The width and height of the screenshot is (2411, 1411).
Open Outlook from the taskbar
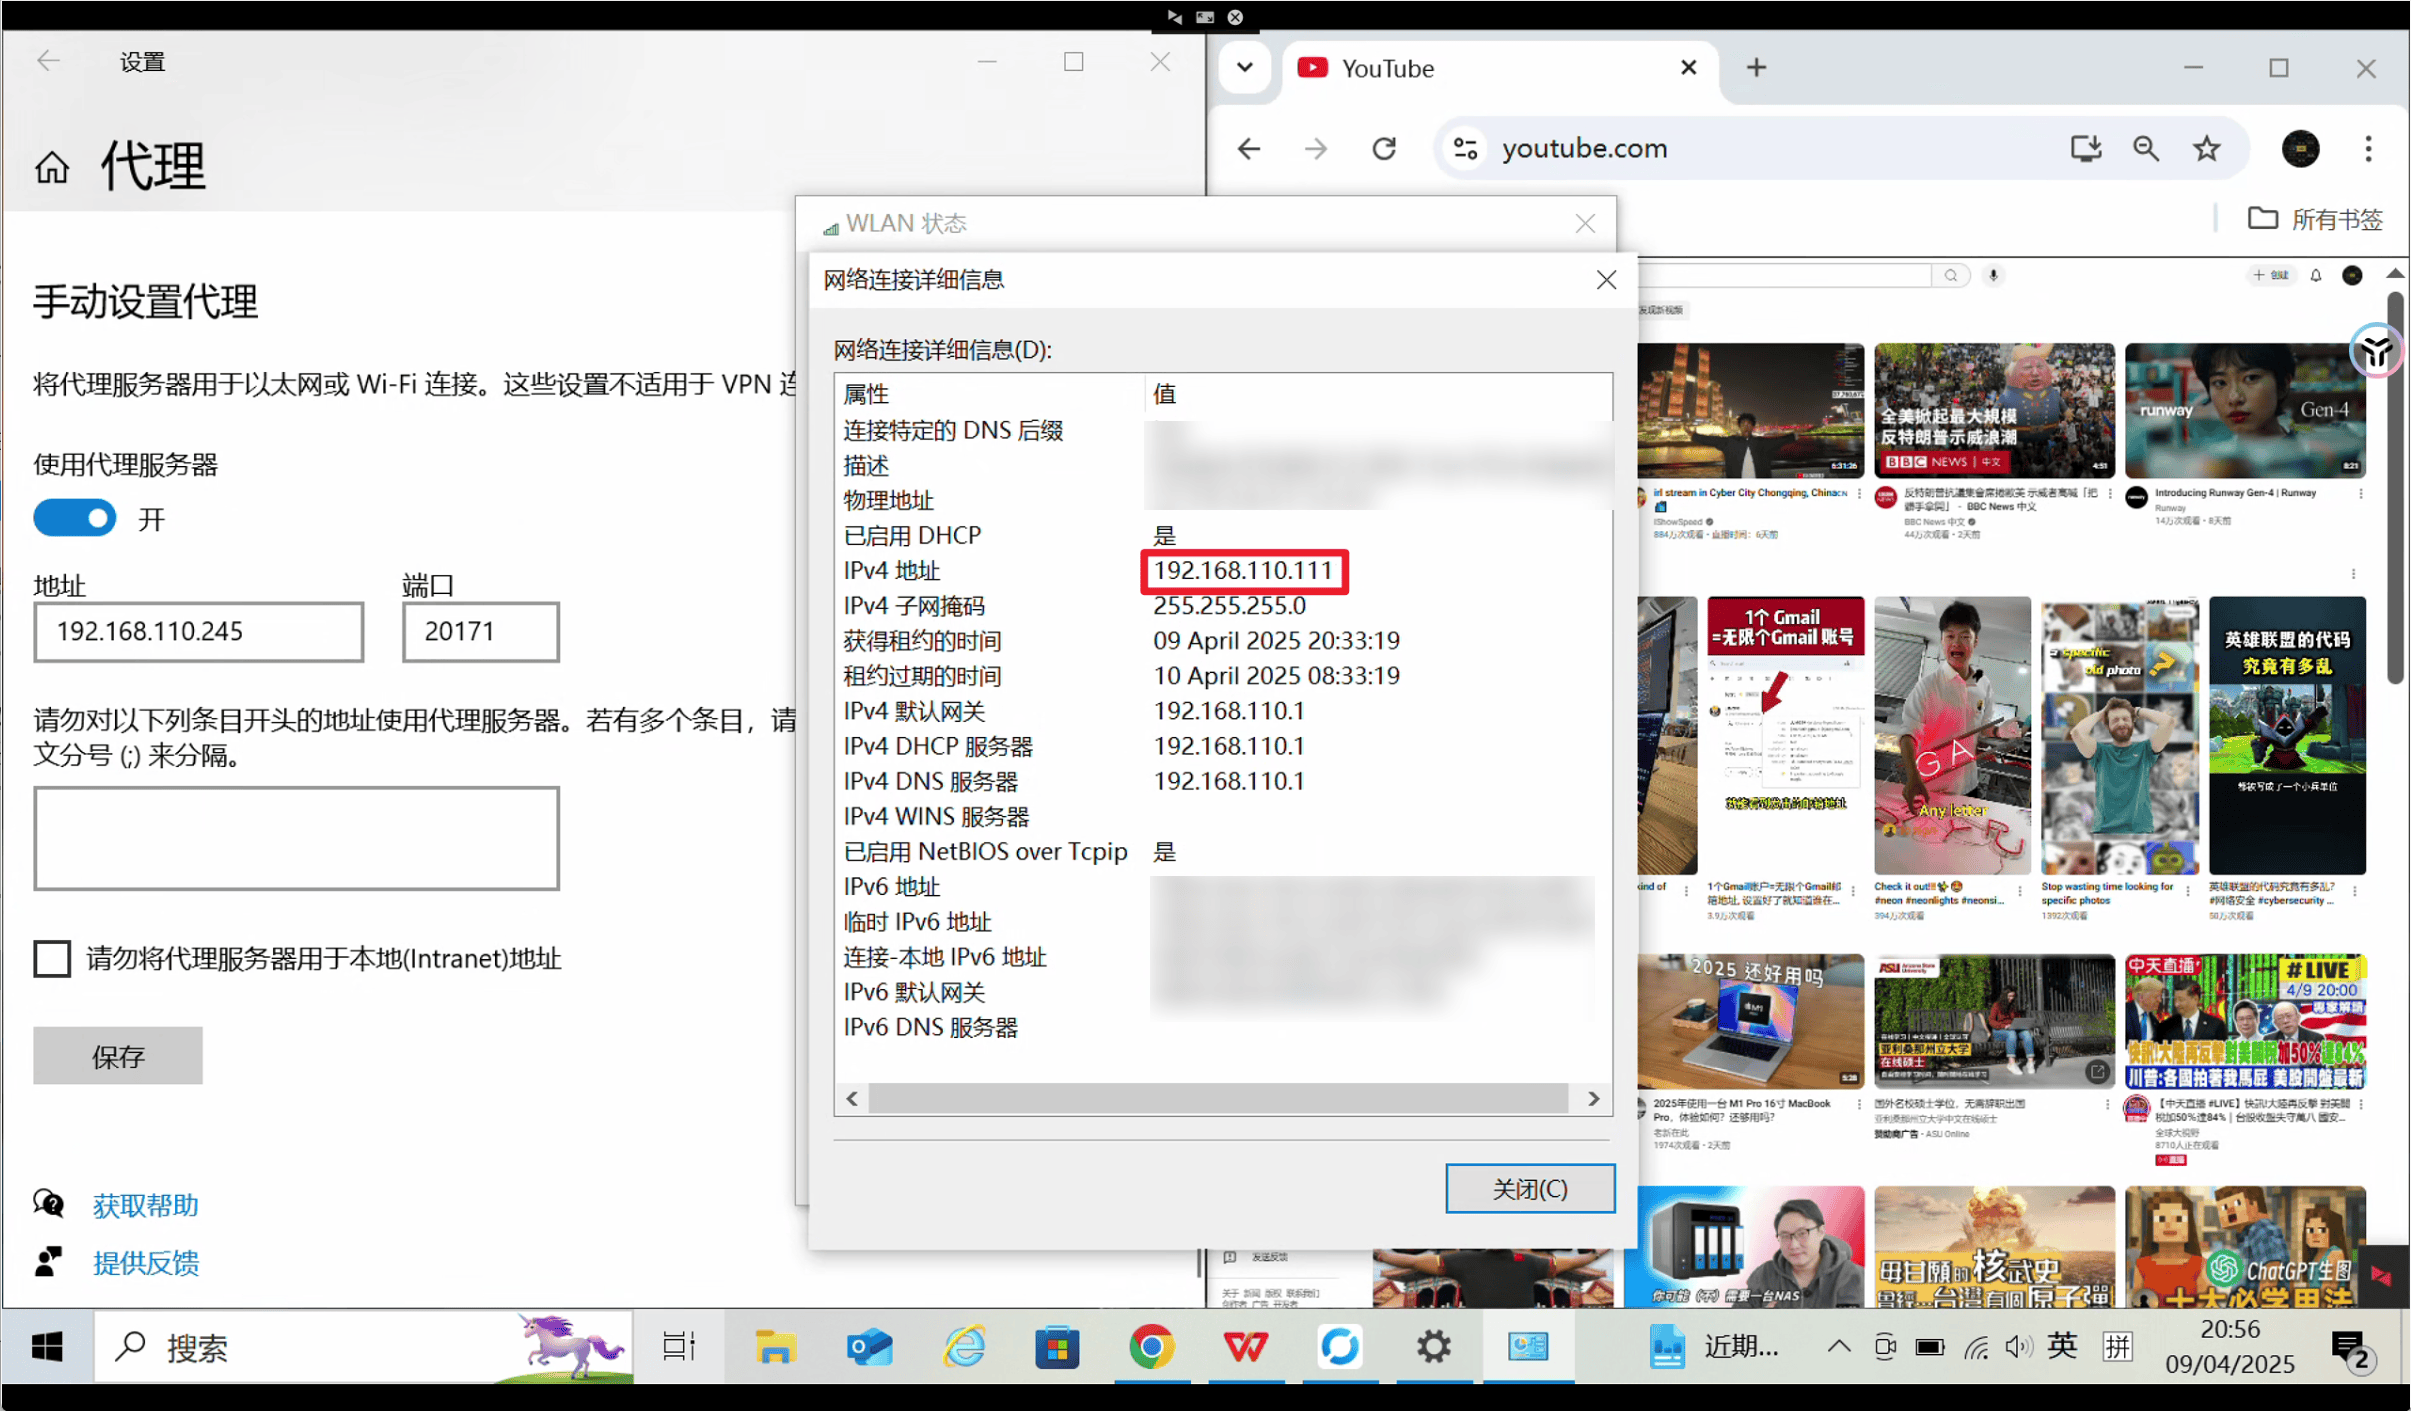pos(868,1347)
